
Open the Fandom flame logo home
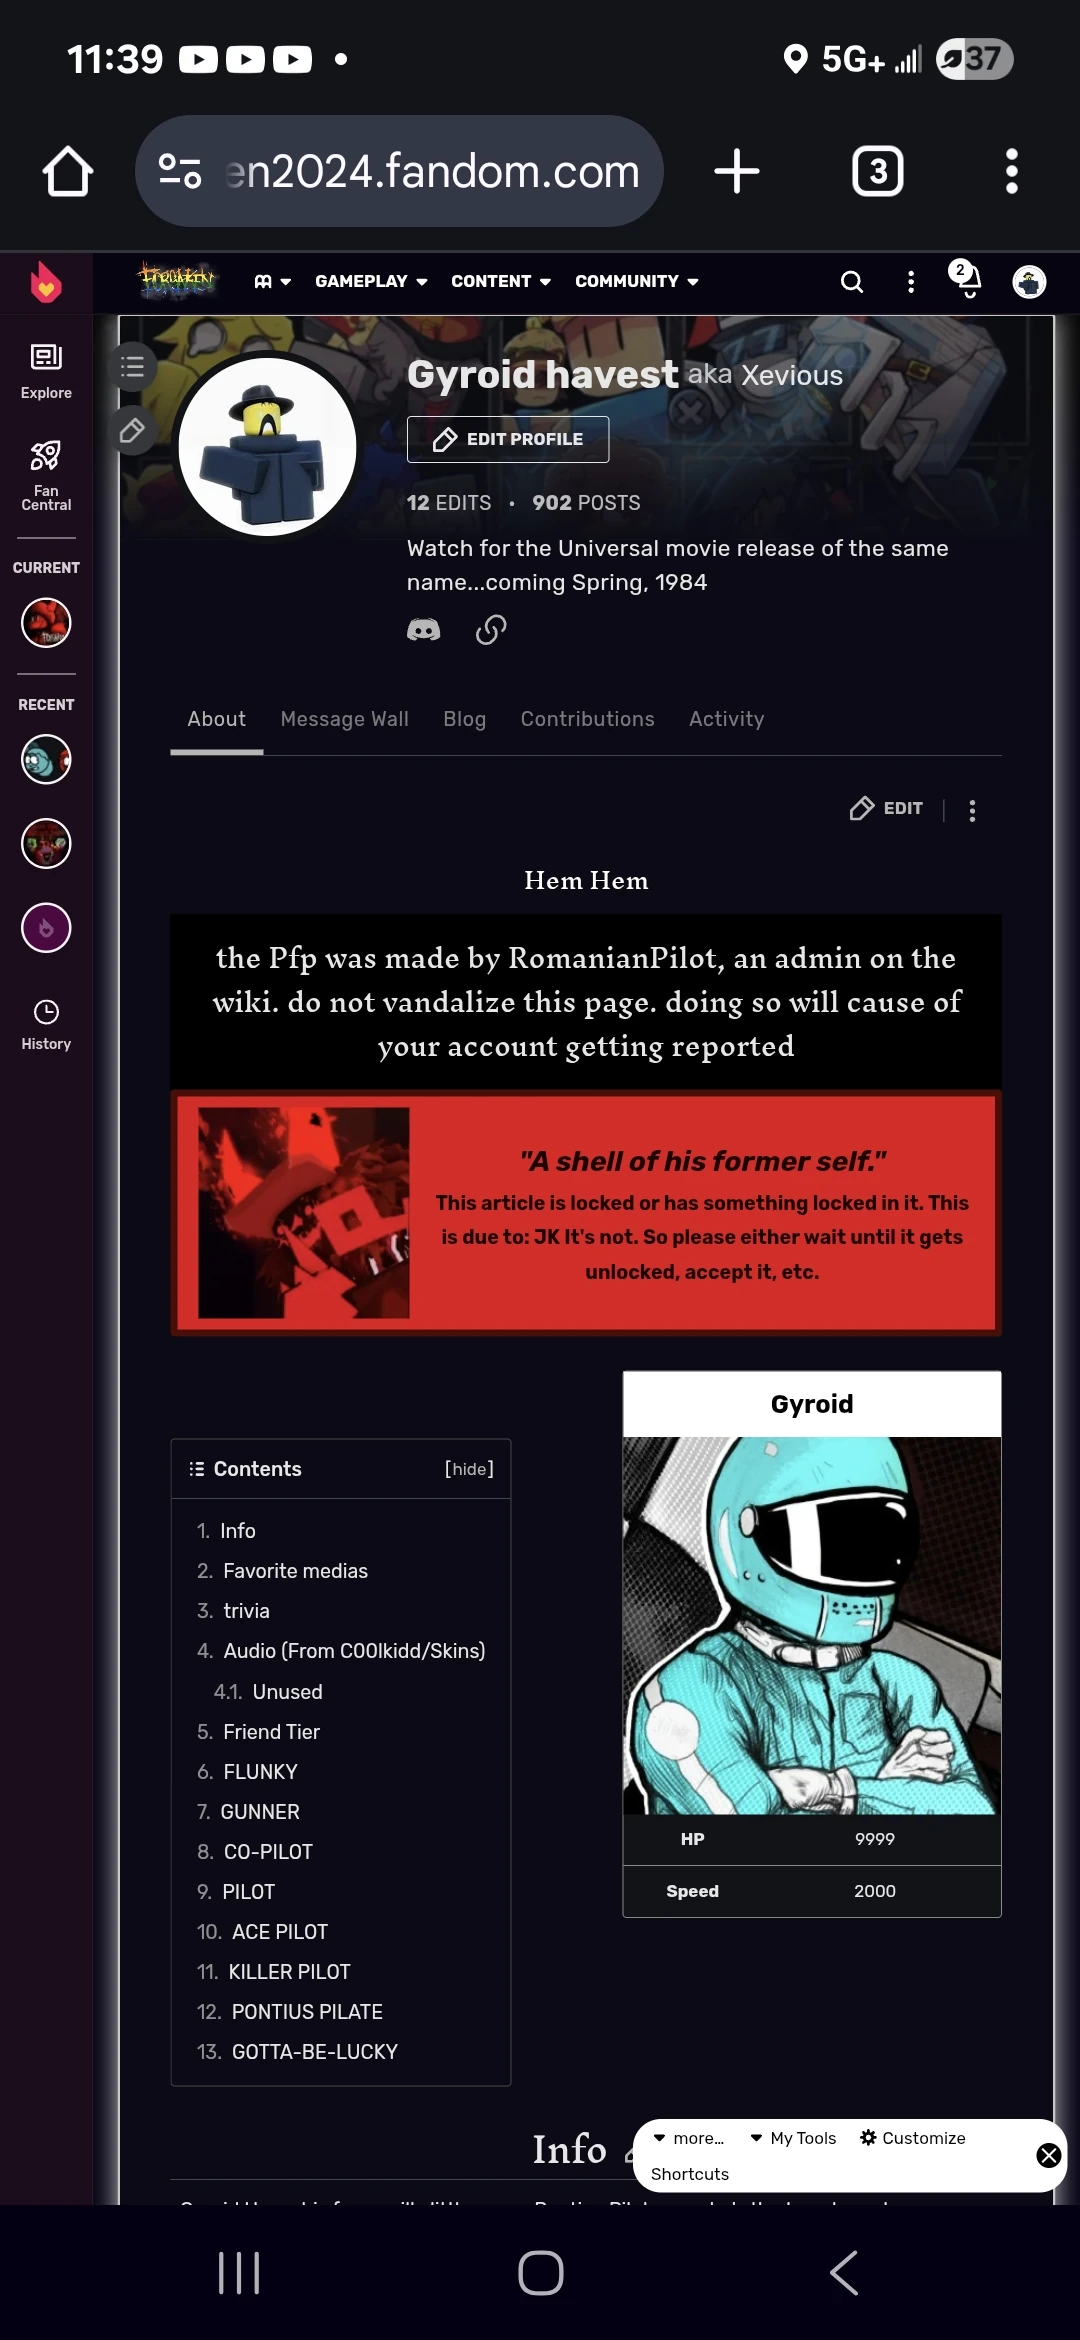pos(46,283)
